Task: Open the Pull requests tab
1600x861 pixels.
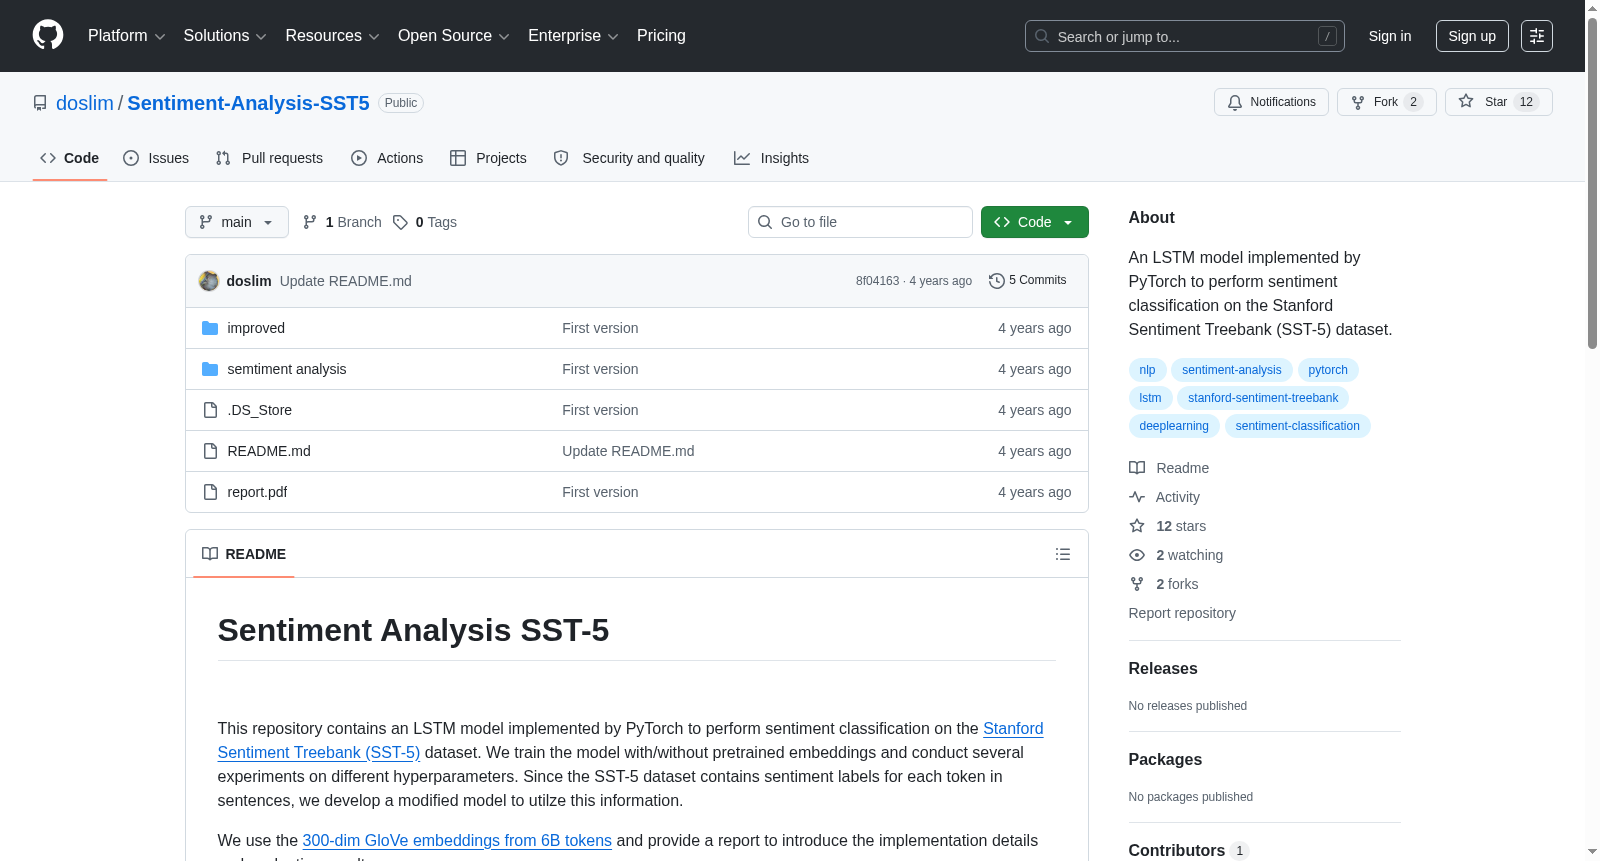Action: [269, 158]
